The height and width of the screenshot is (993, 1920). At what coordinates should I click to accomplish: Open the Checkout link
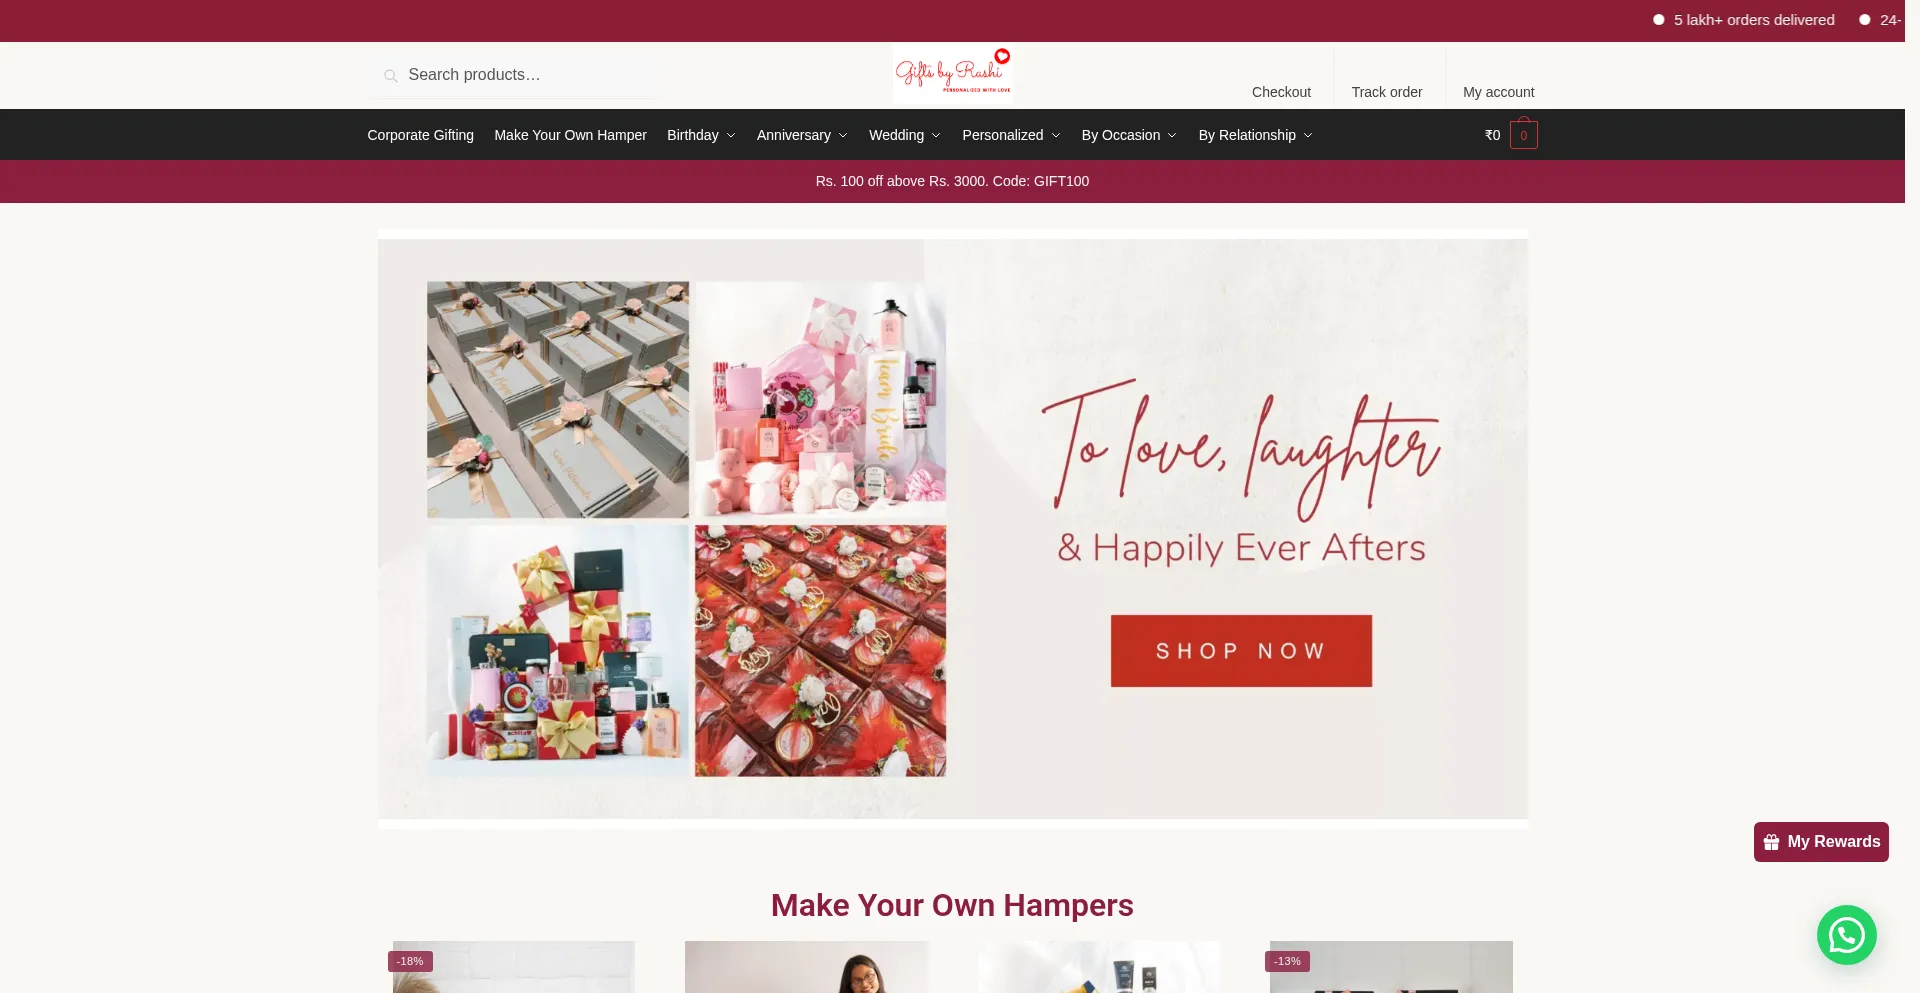tap(1281, 92)
